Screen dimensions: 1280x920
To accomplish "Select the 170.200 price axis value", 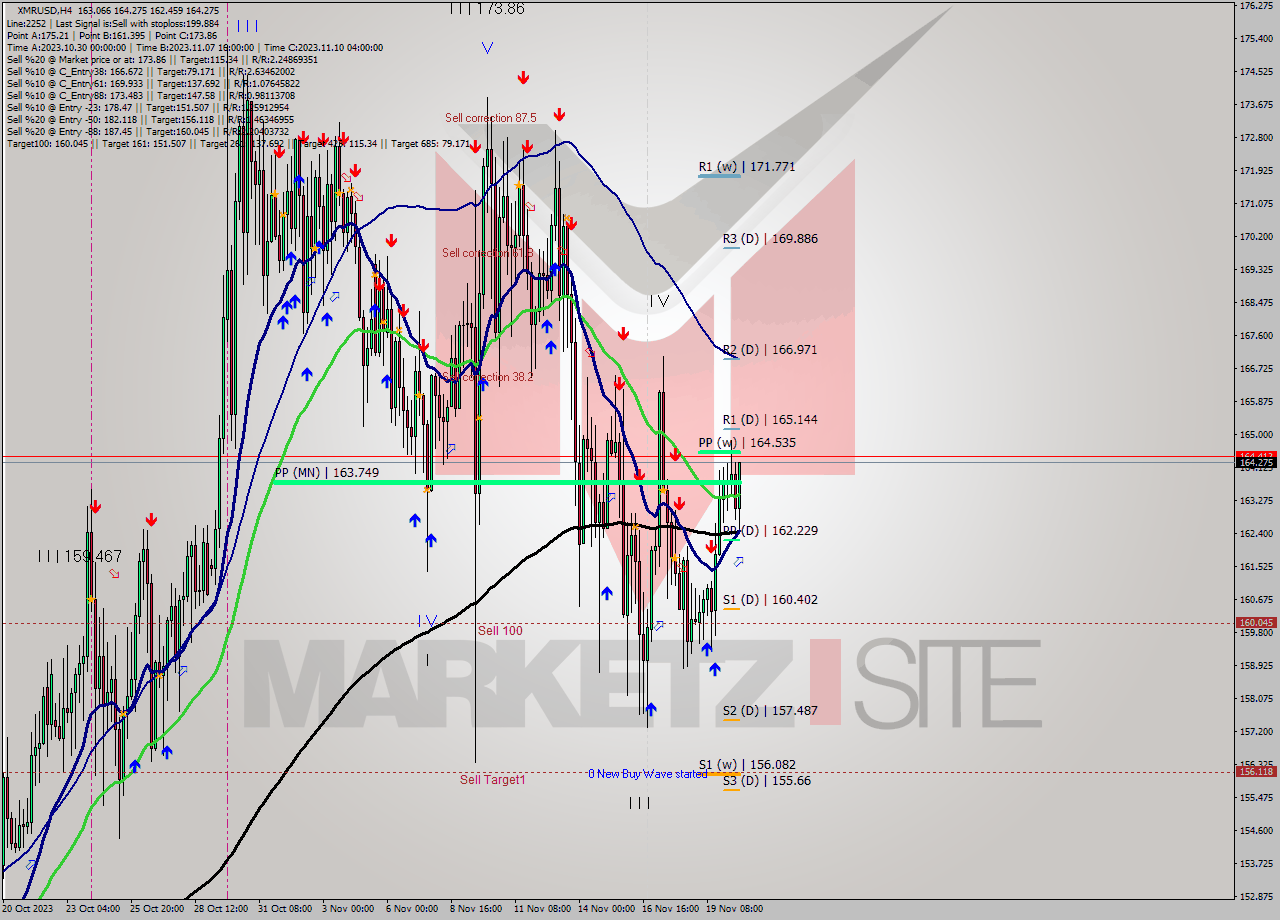I will [1255, 237].
